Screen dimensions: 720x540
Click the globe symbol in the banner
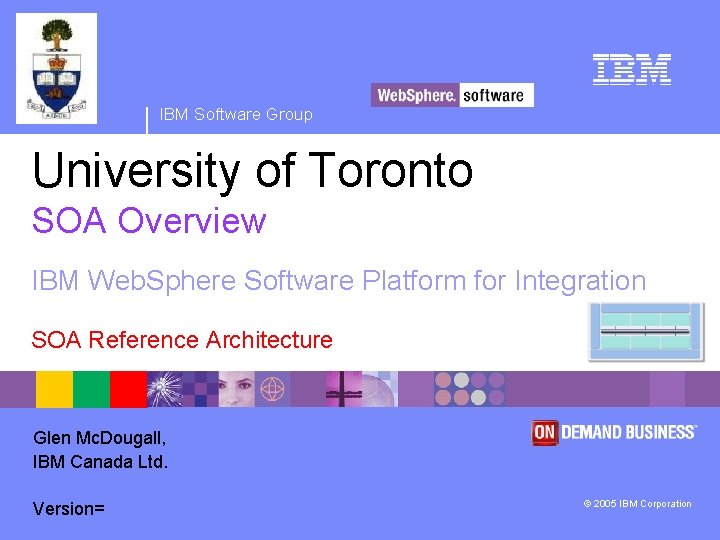pos(272,389)
